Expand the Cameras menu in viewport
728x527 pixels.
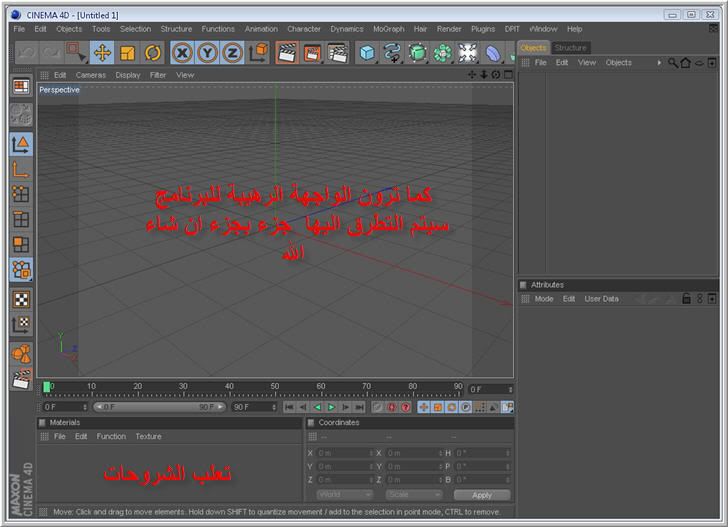coord(90,75)
